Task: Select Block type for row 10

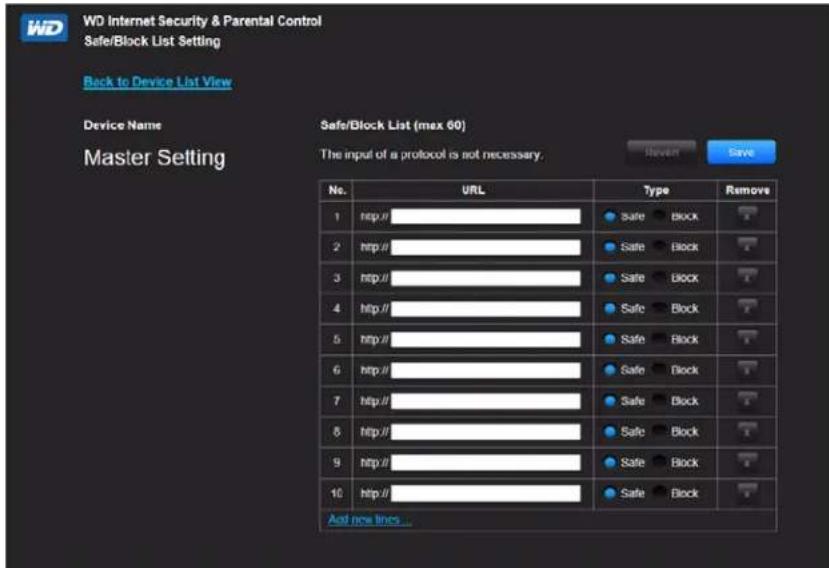Action: (659, 492)
